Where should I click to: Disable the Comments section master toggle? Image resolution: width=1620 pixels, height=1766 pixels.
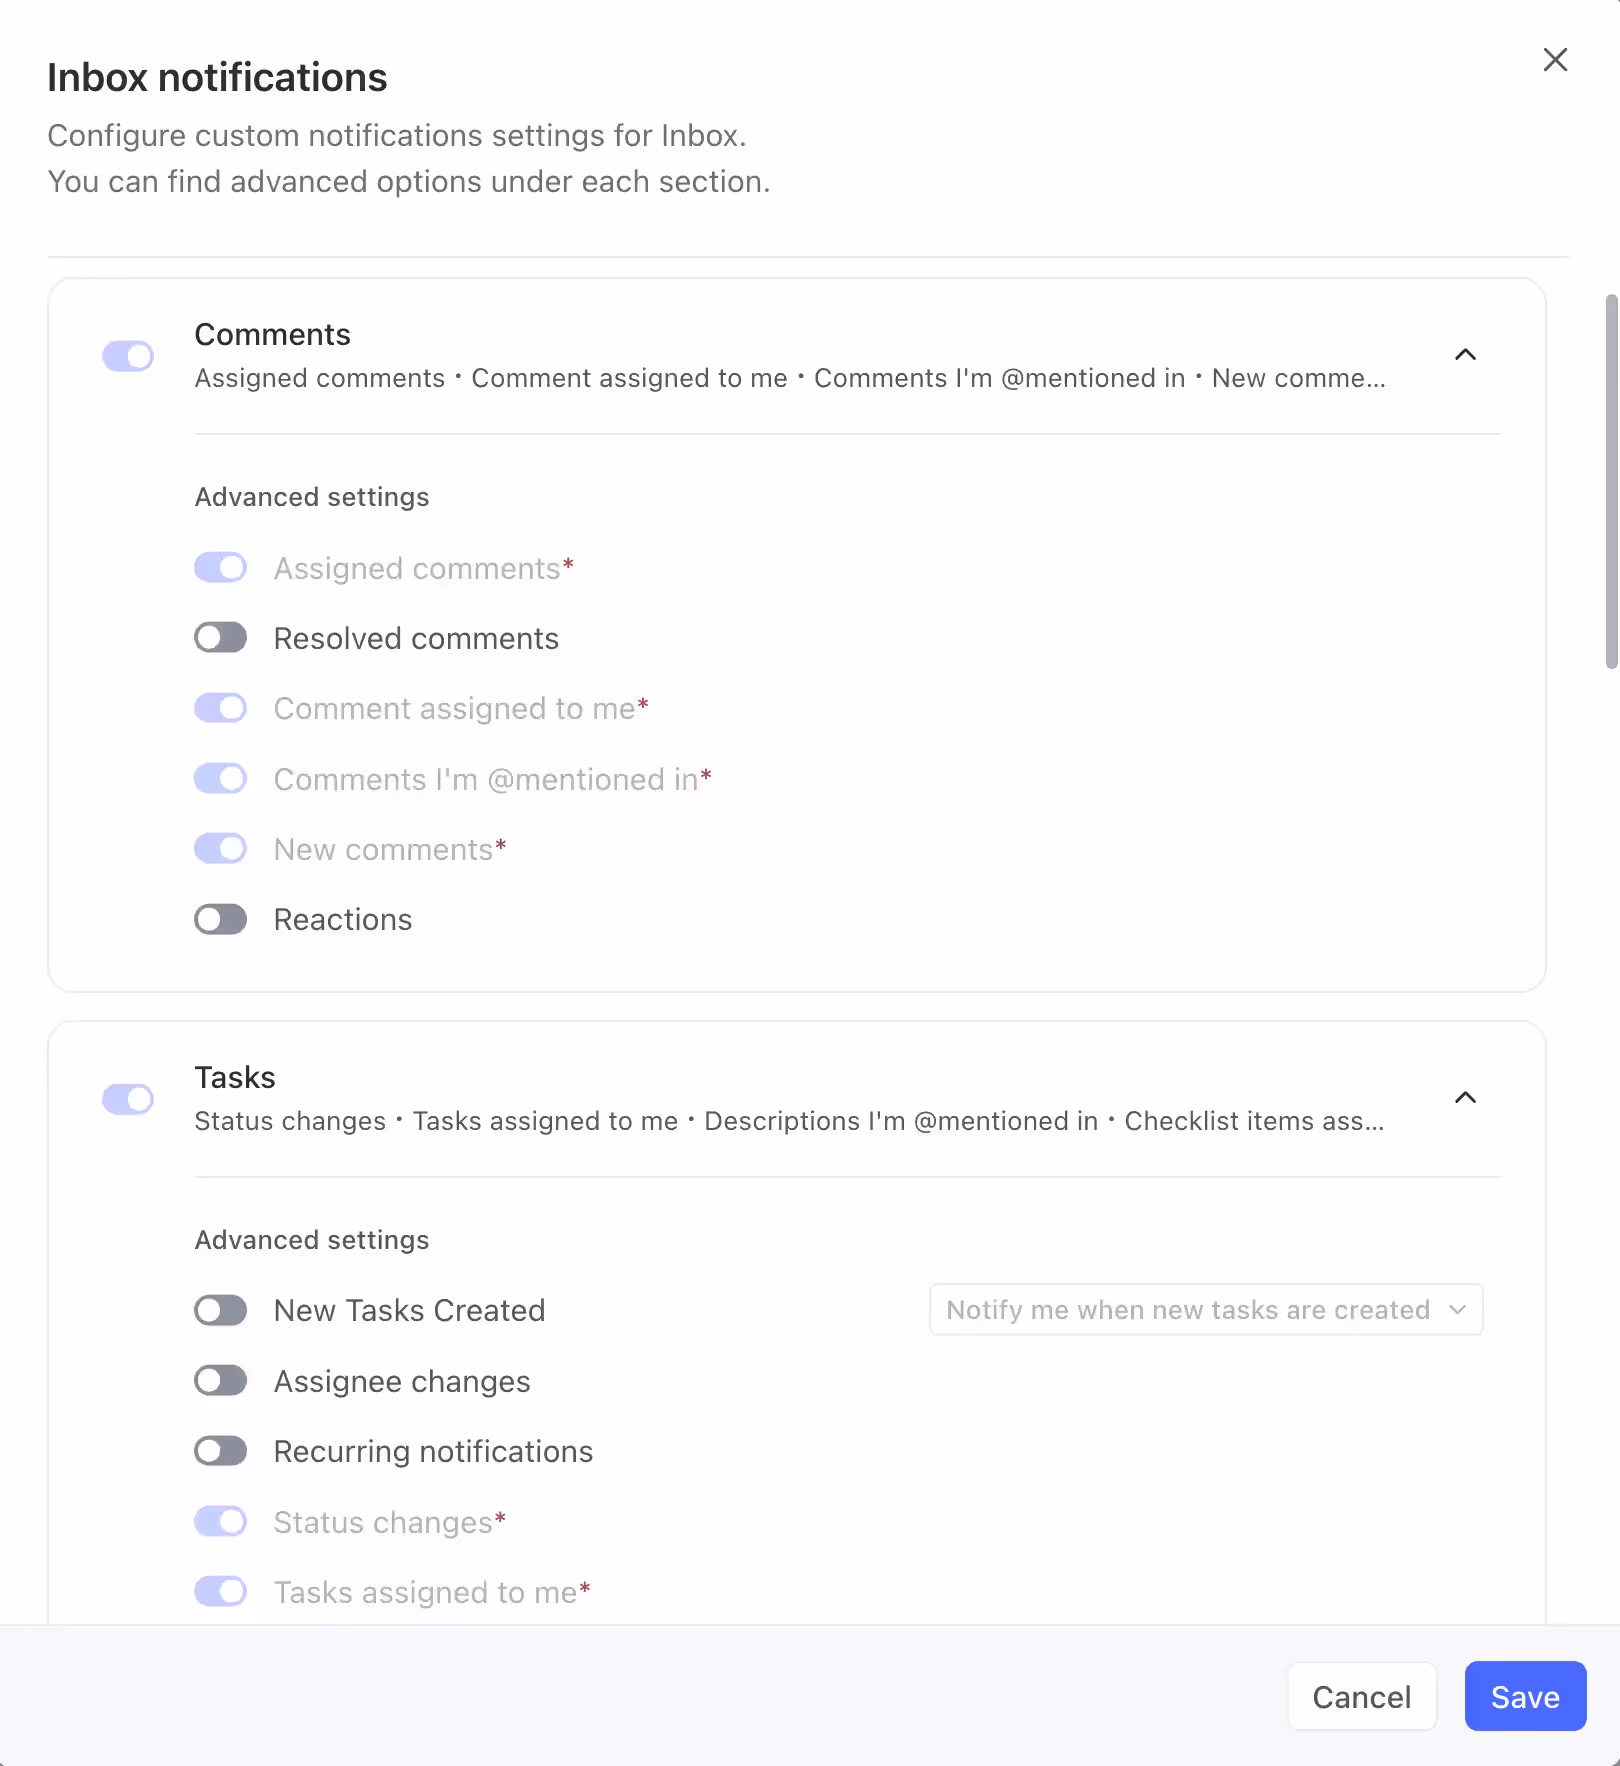tap(128, 356)
